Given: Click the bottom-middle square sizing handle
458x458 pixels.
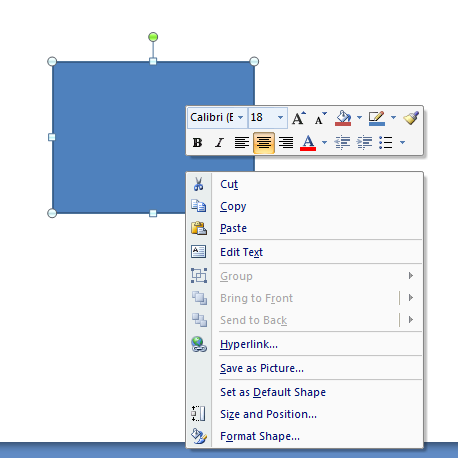Looking at the screenshot, I should coord(153,213).
